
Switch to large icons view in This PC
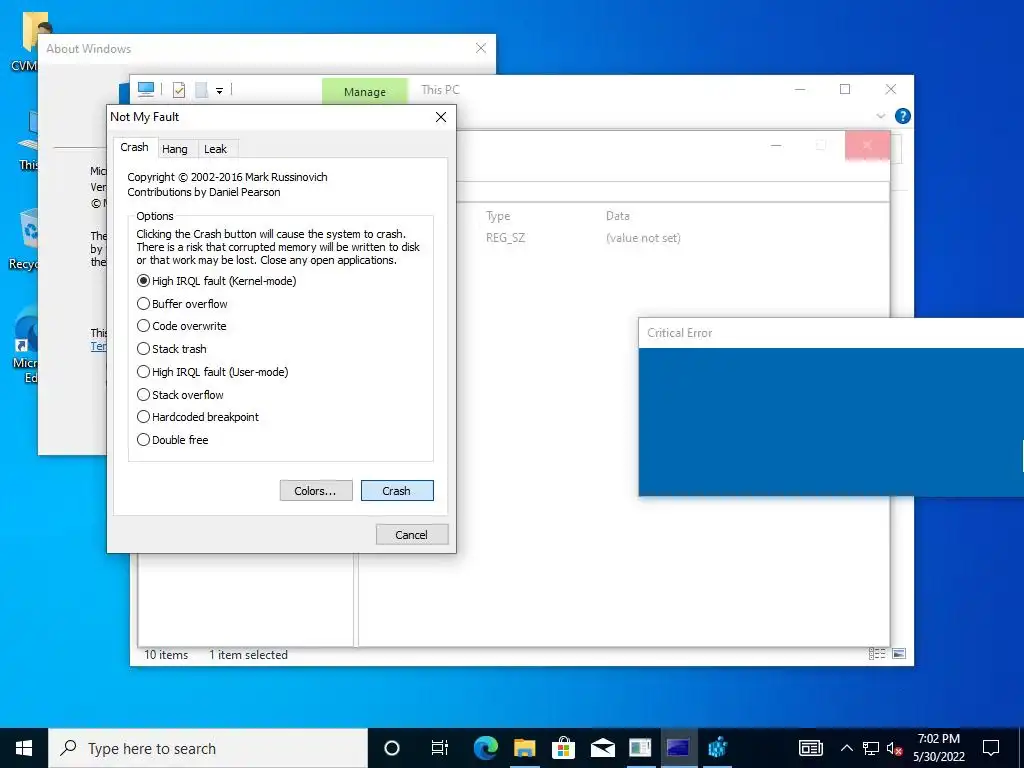tap(899, 654)
